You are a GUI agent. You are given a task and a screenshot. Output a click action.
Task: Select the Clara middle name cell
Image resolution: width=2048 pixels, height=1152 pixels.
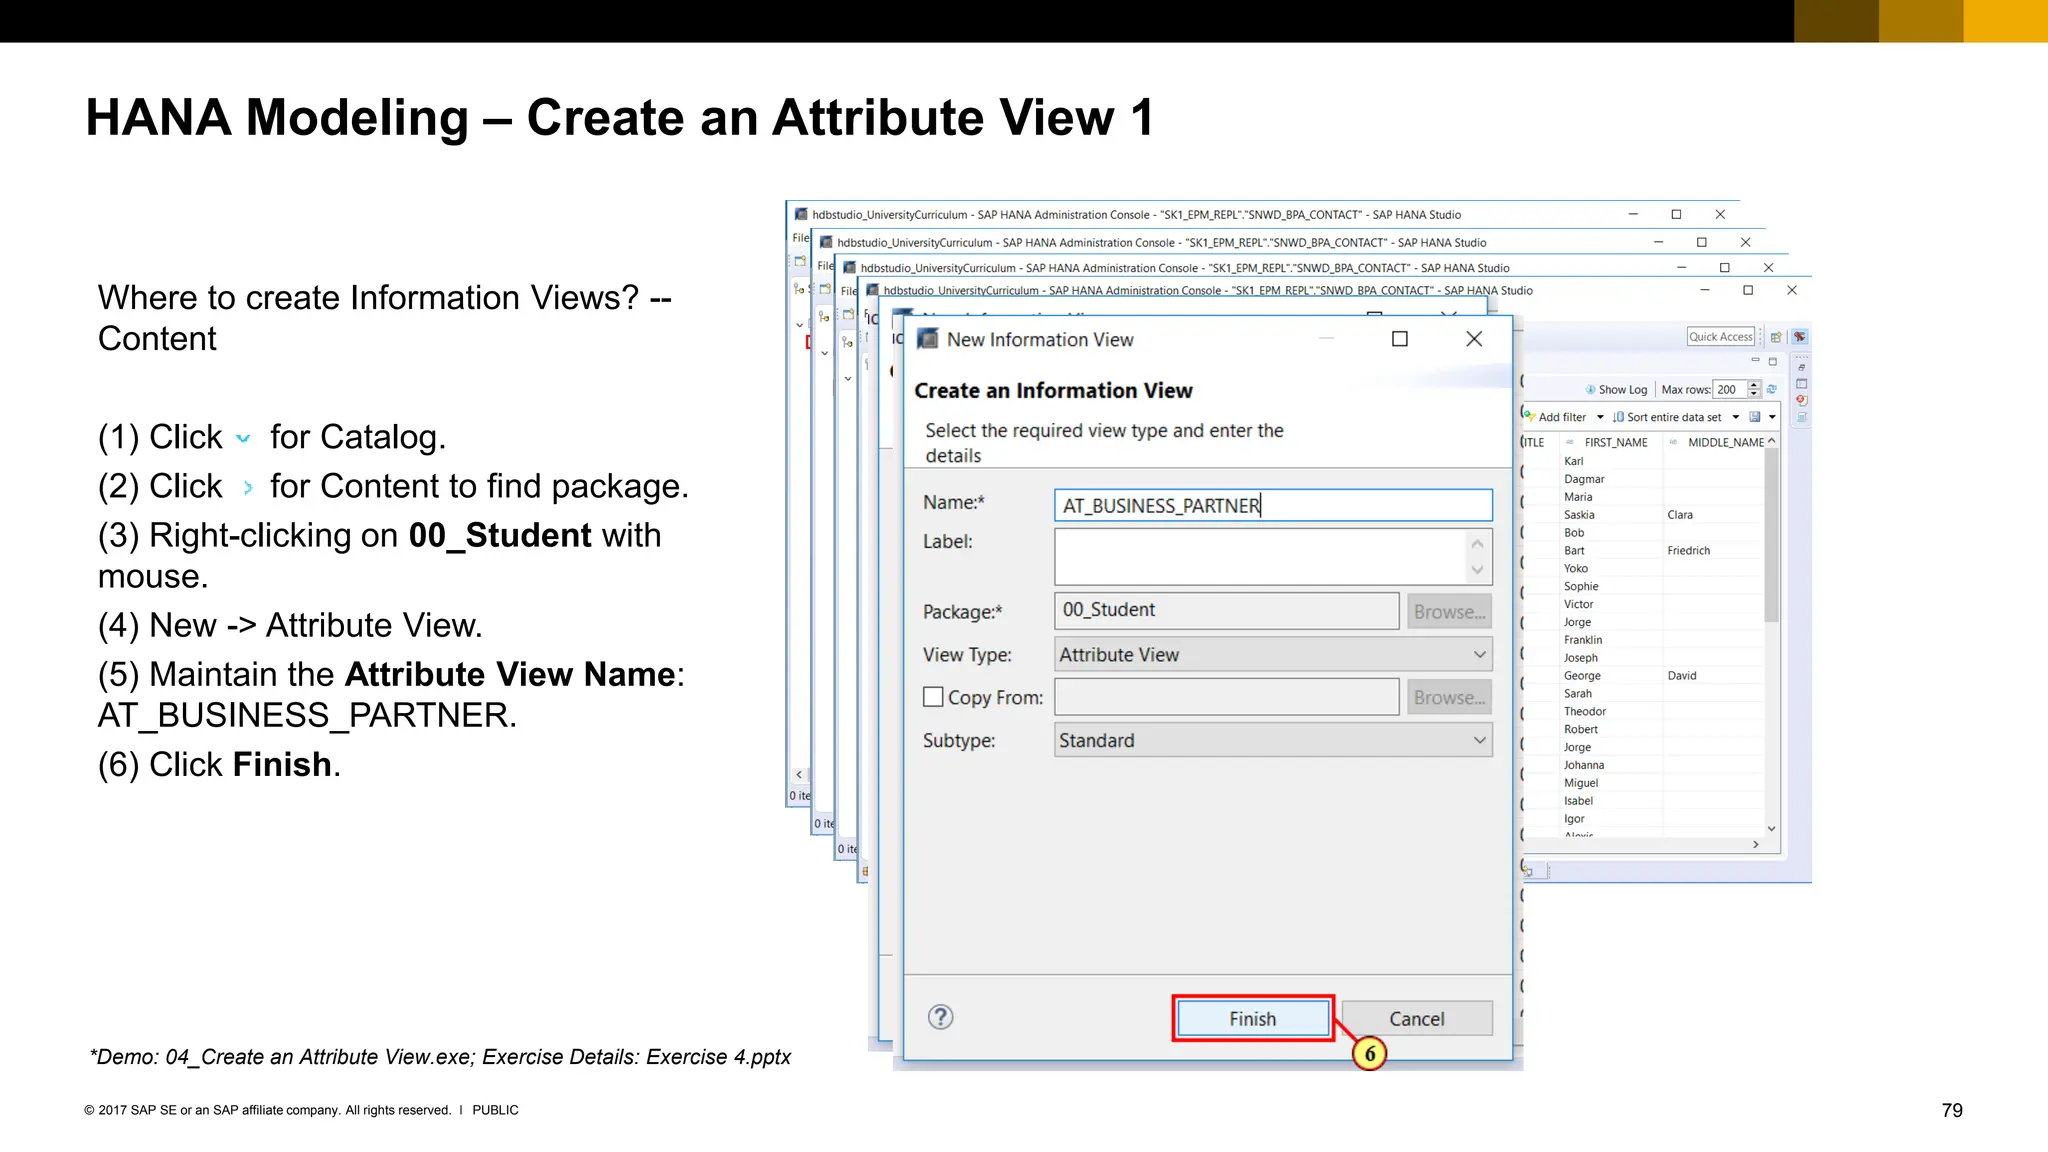pos(1714,515)
